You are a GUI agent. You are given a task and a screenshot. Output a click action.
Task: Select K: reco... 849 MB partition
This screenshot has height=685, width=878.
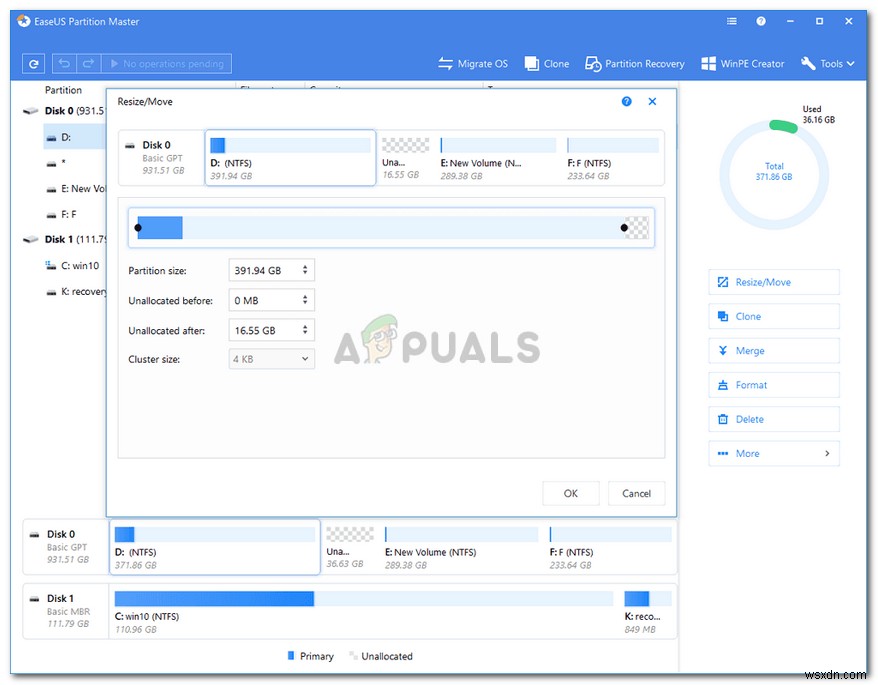tap(647, 613)
